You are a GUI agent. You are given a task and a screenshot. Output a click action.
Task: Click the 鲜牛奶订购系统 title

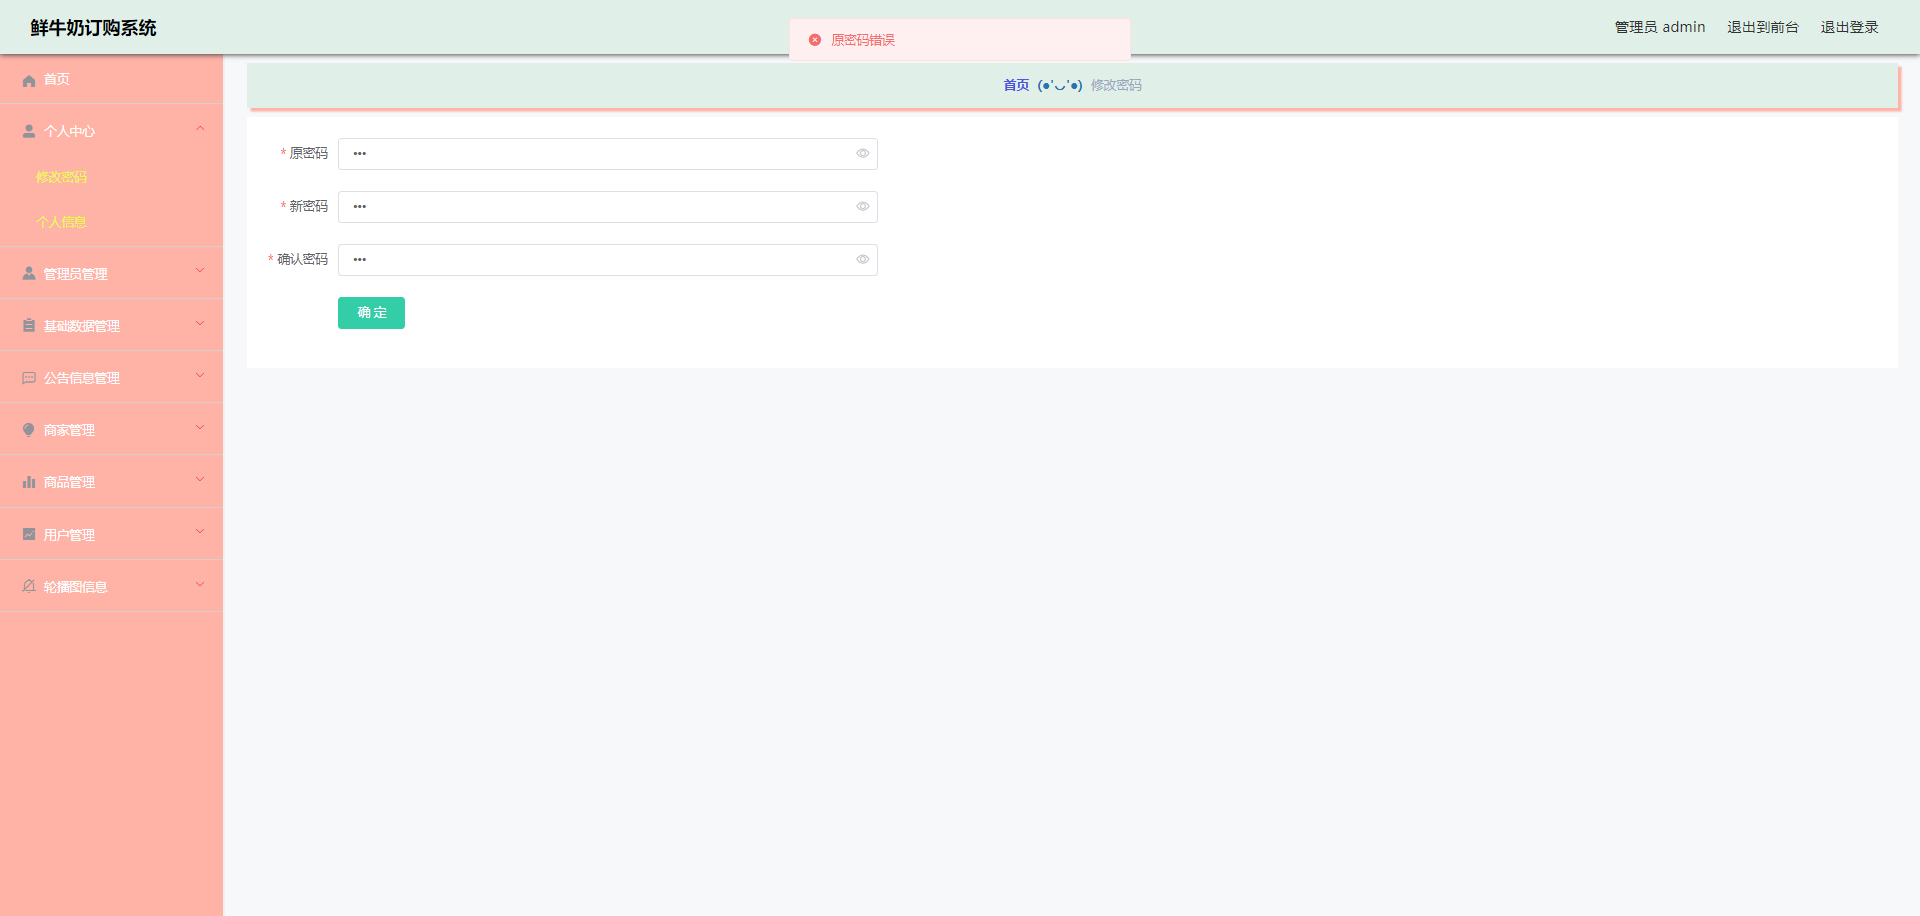[93, 28]
